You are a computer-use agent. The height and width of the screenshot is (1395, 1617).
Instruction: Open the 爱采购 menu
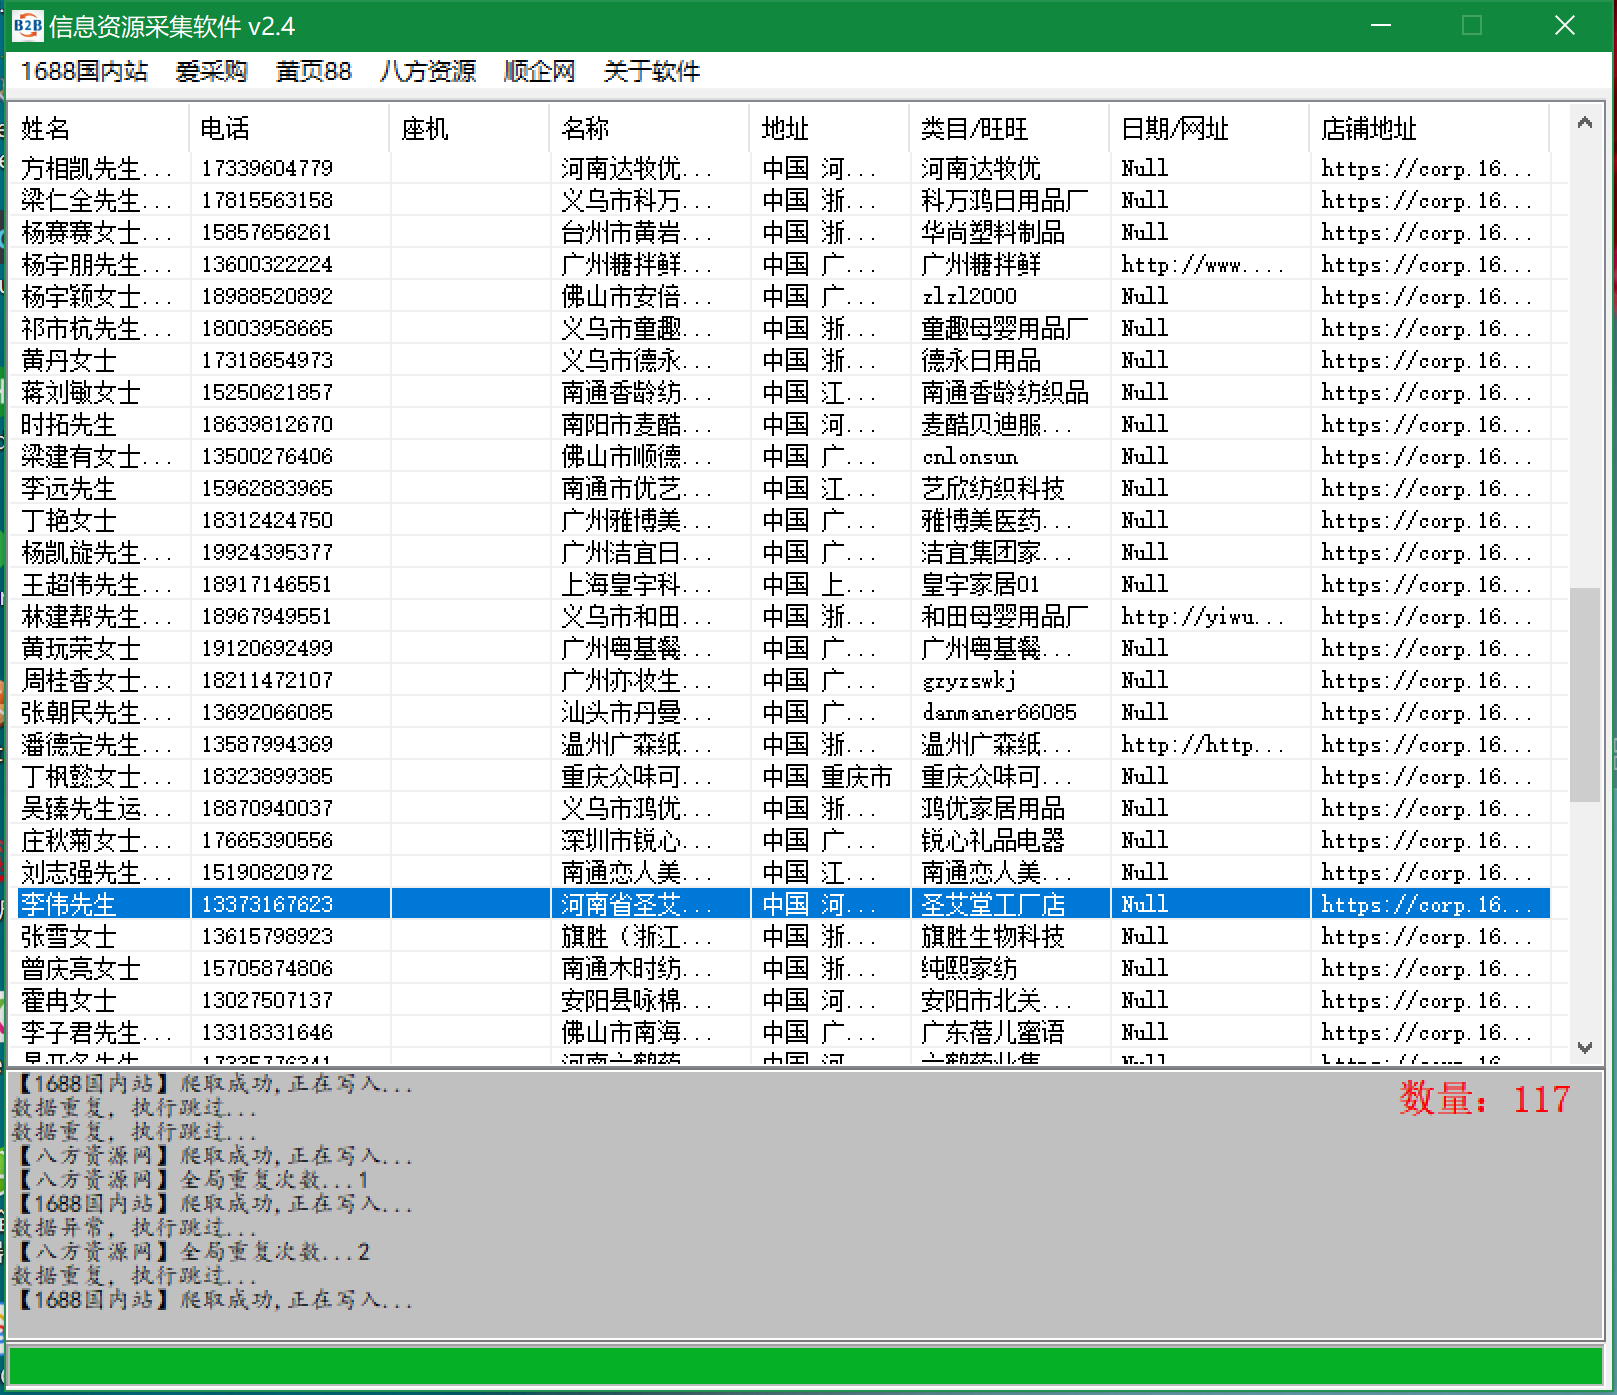coord(211,72)
